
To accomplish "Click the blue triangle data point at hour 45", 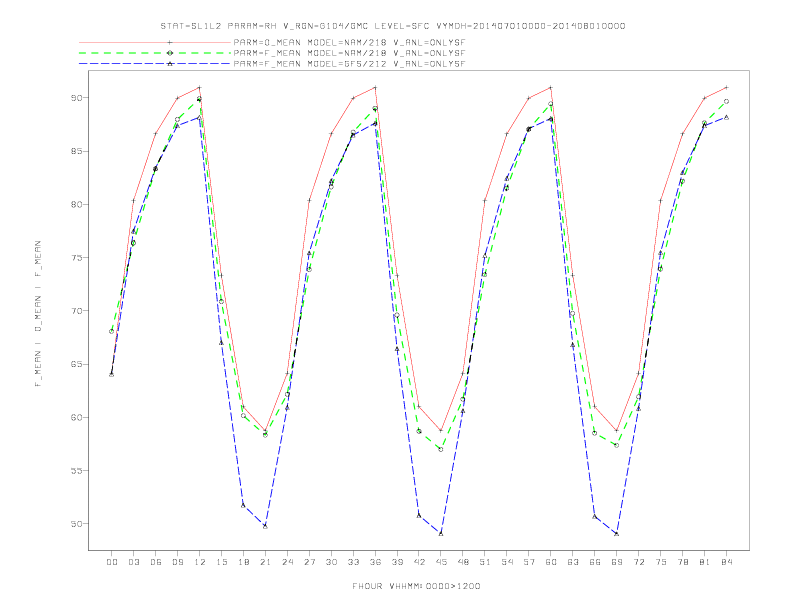I will (x=441, y=533).
